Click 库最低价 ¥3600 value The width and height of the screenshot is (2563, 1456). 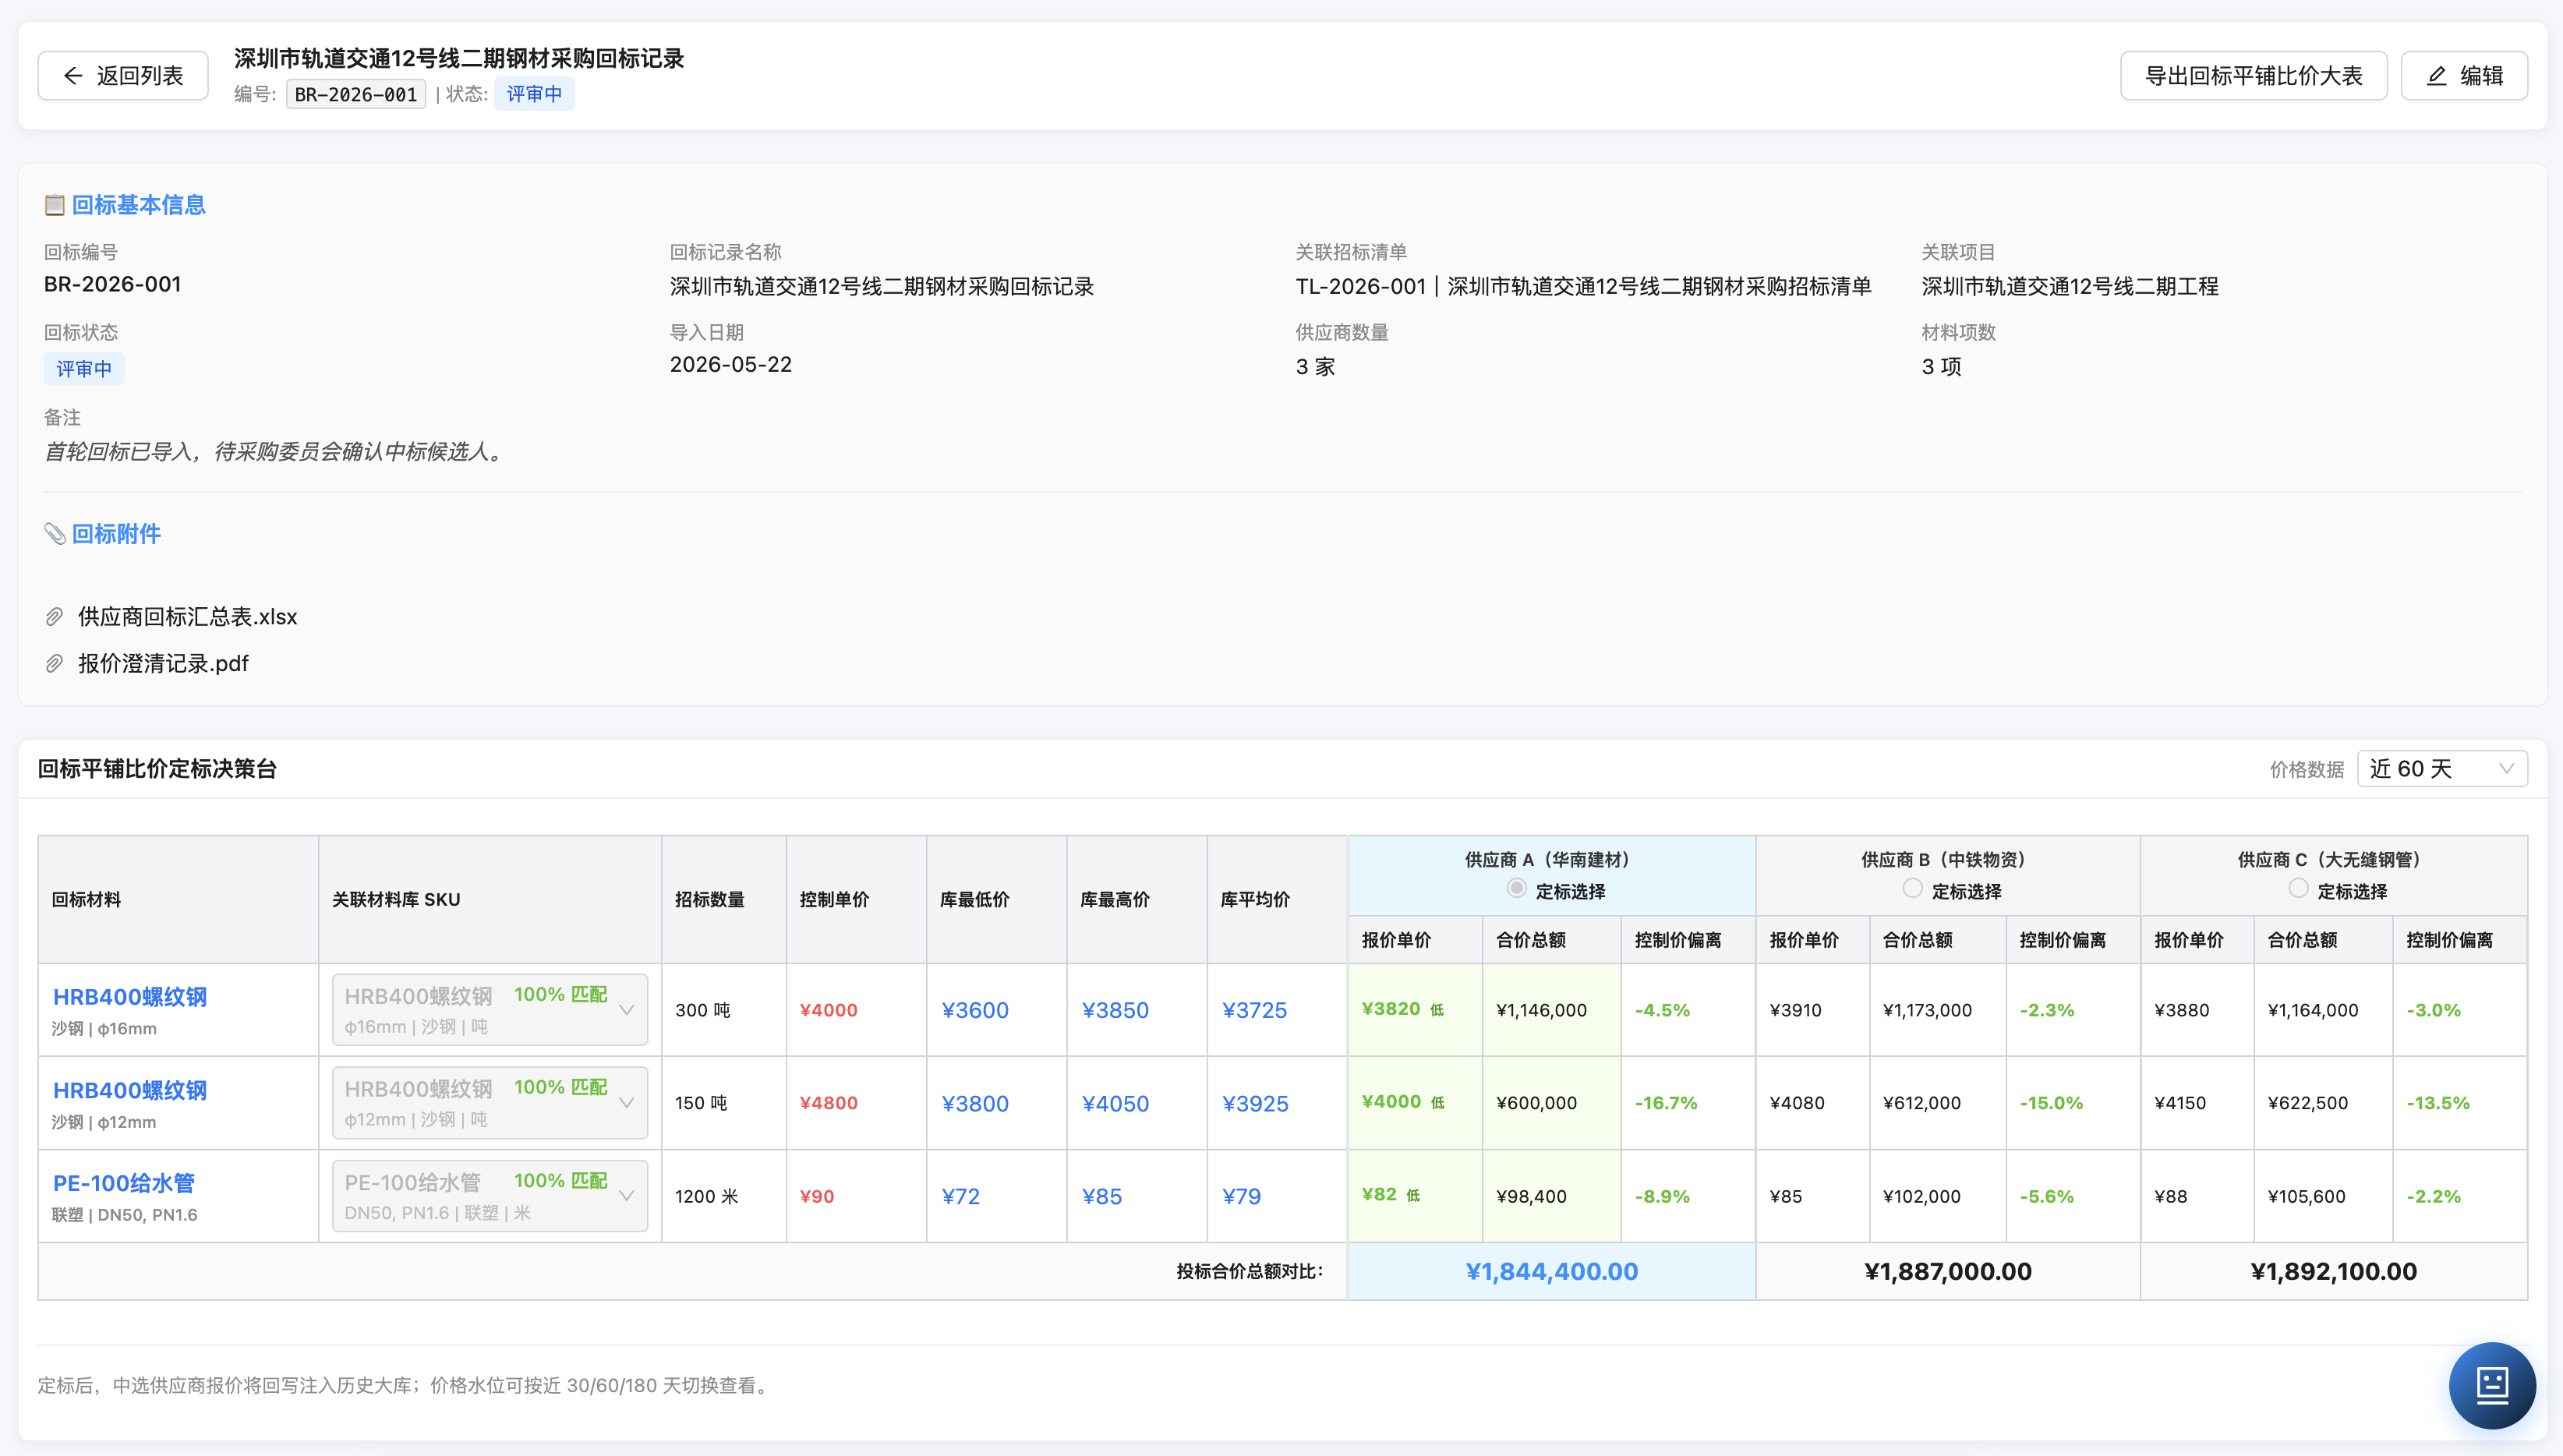point(975,1010)
